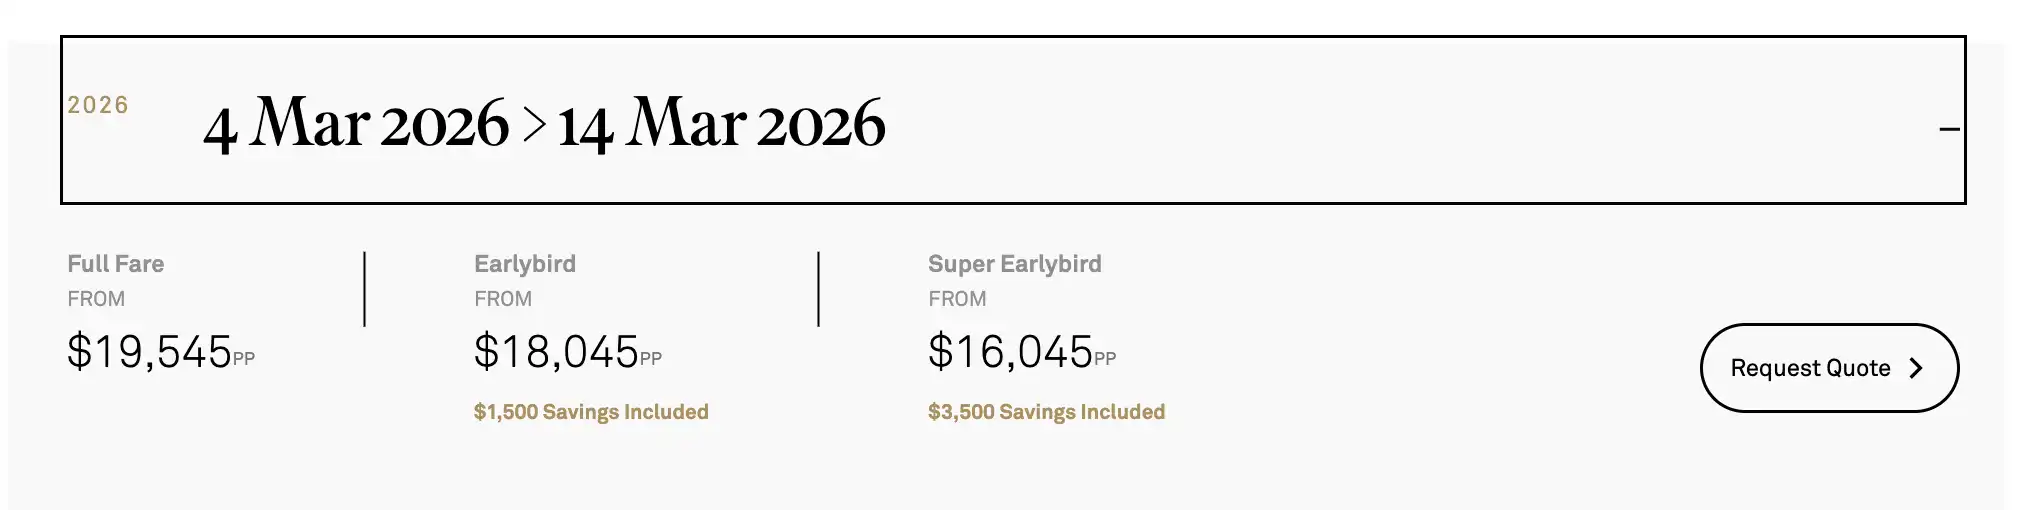Click the $16,045 Super Earlybird price
2028x510 pixels.
[x=1010, y=352]
